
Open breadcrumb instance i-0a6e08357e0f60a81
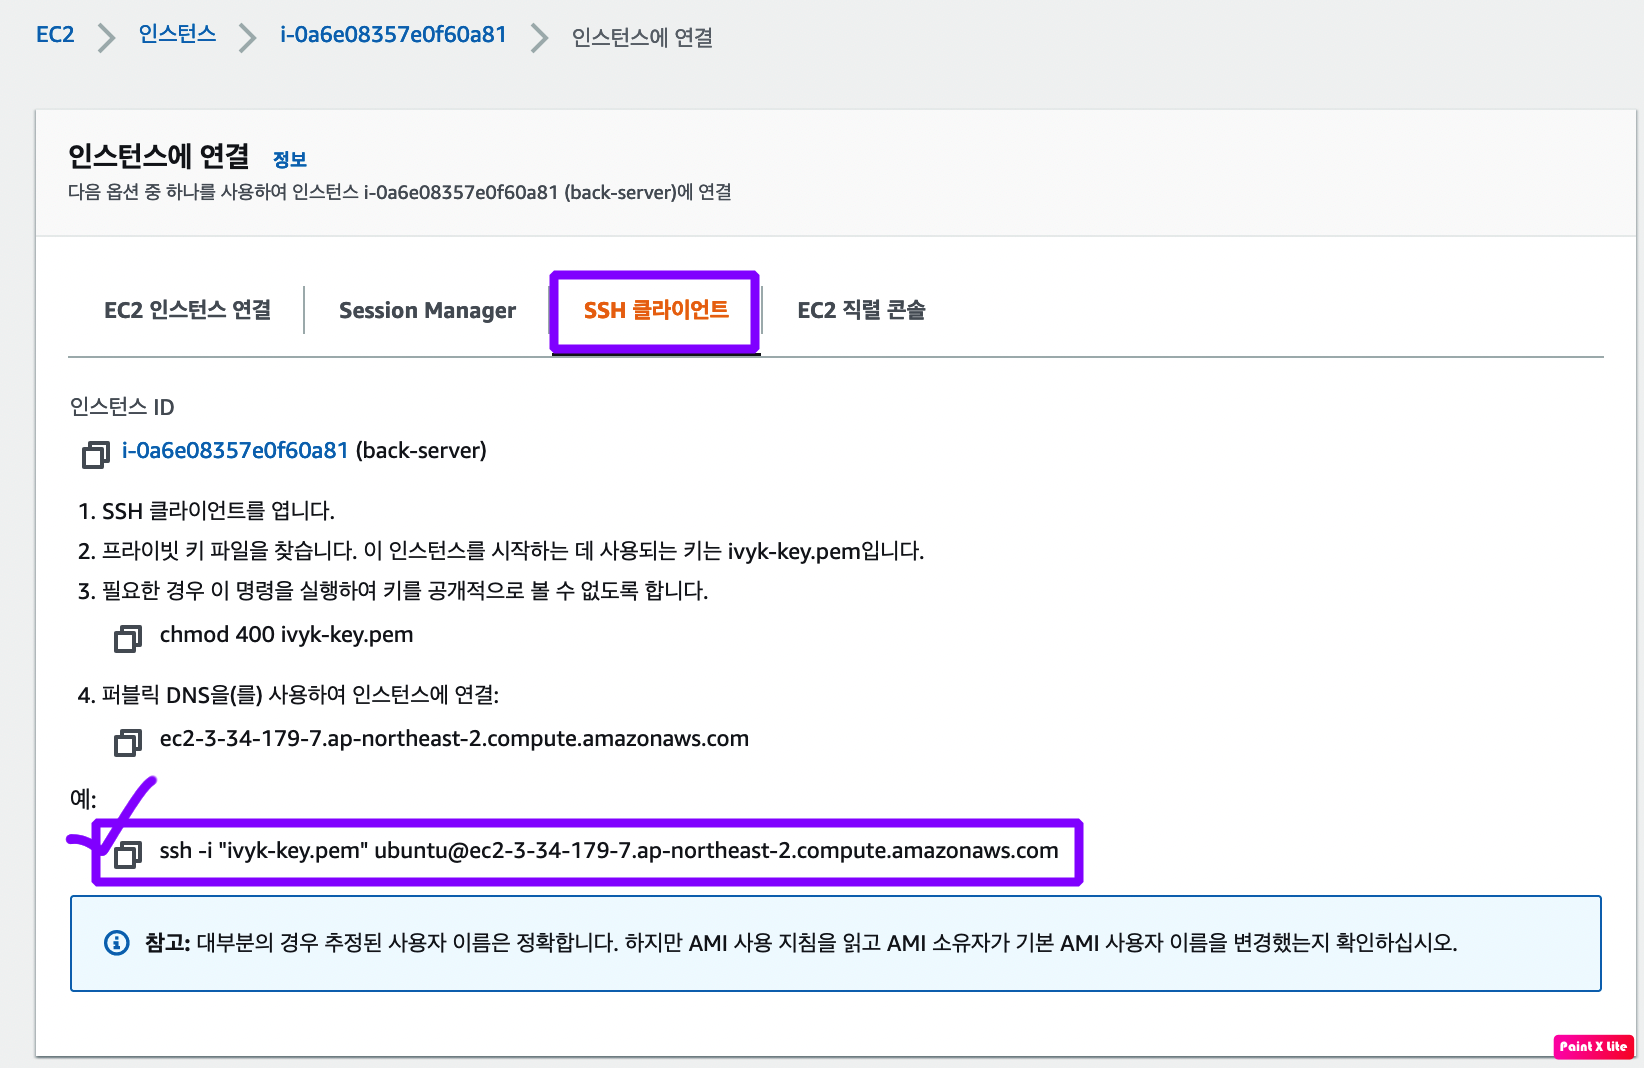(x=393, y=35)
